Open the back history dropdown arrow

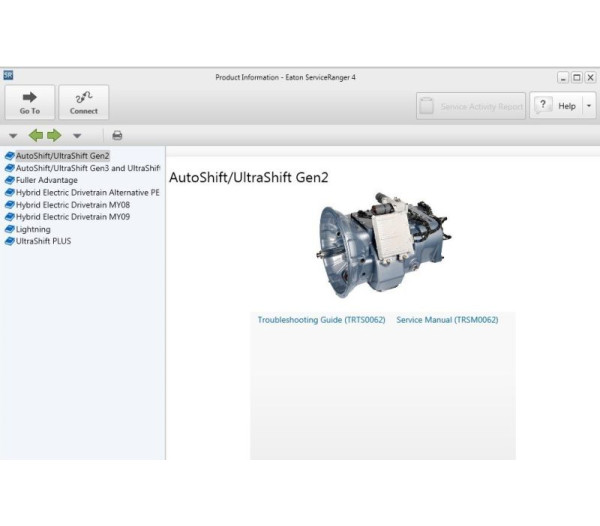click(x=13, y=135)
